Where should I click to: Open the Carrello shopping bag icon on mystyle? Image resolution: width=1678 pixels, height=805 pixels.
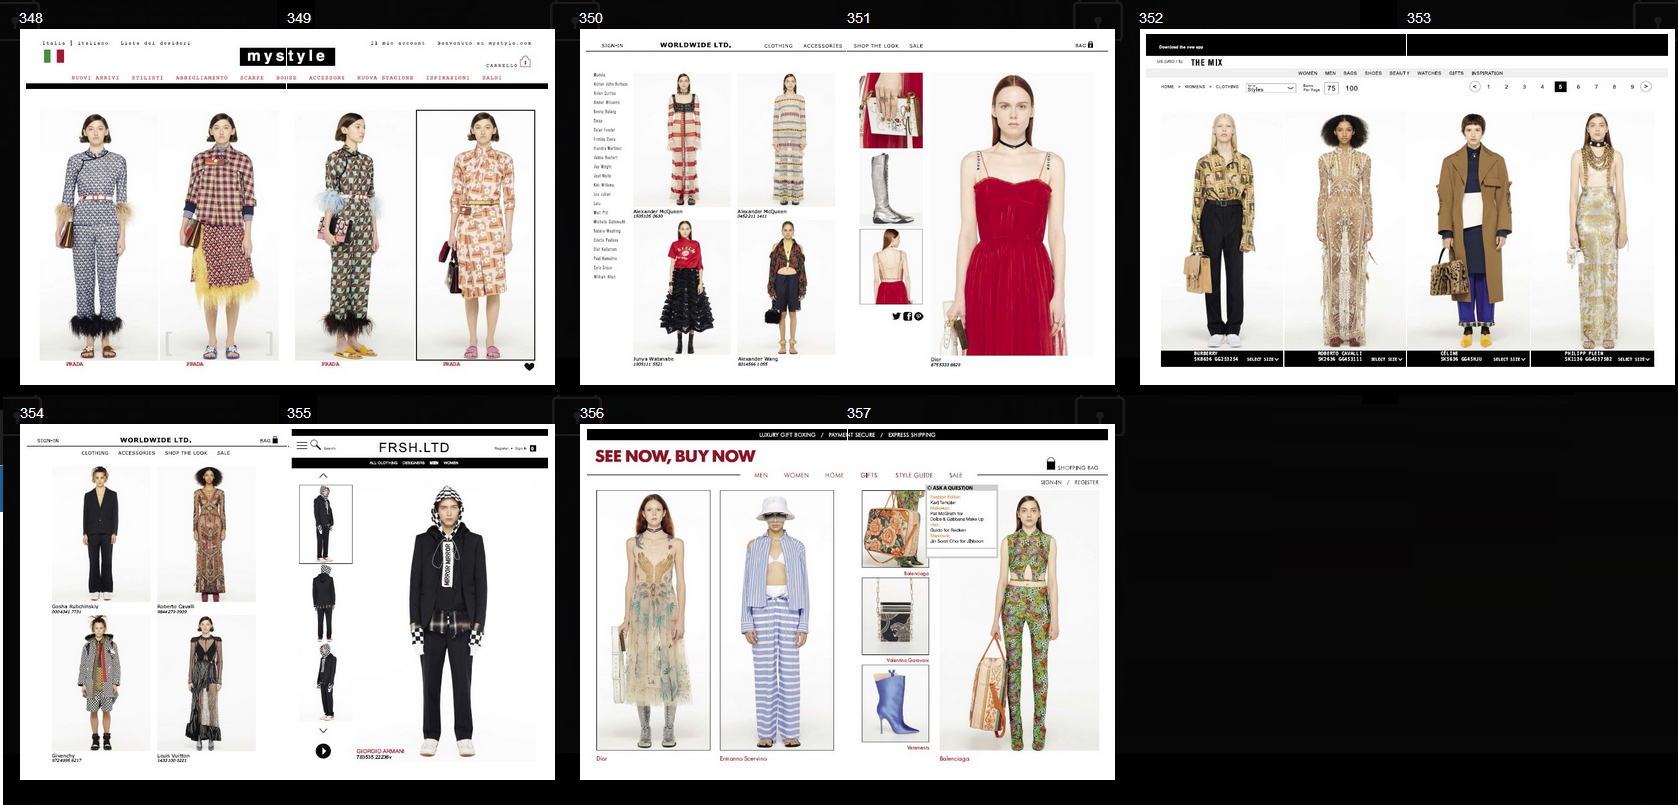[525, 62]
